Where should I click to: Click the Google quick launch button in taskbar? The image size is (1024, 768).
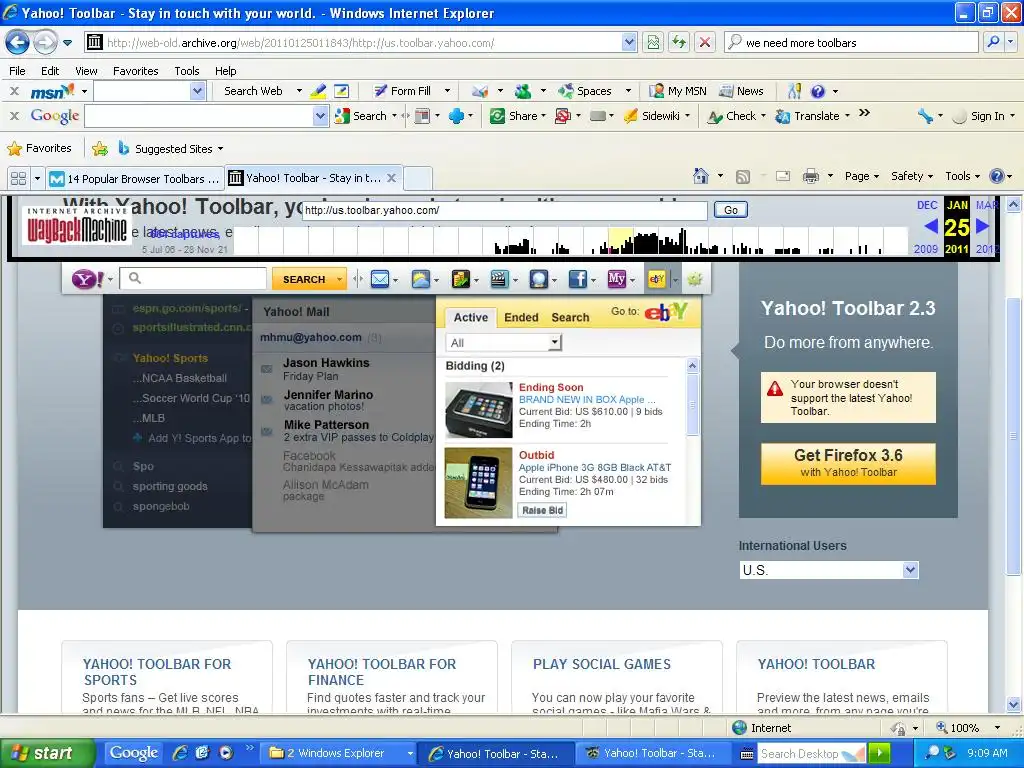[133, 754]
